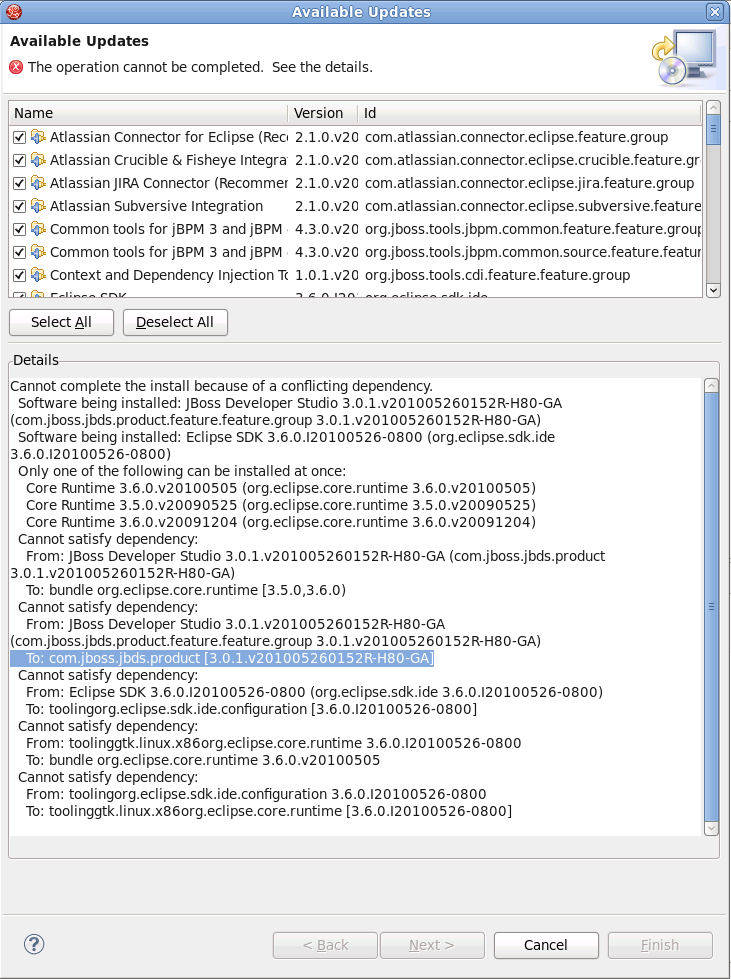Click the feature icon beside Atlassian Subversive Integration
Viewport: 731px width, 979px height.
tap(38, 206)
